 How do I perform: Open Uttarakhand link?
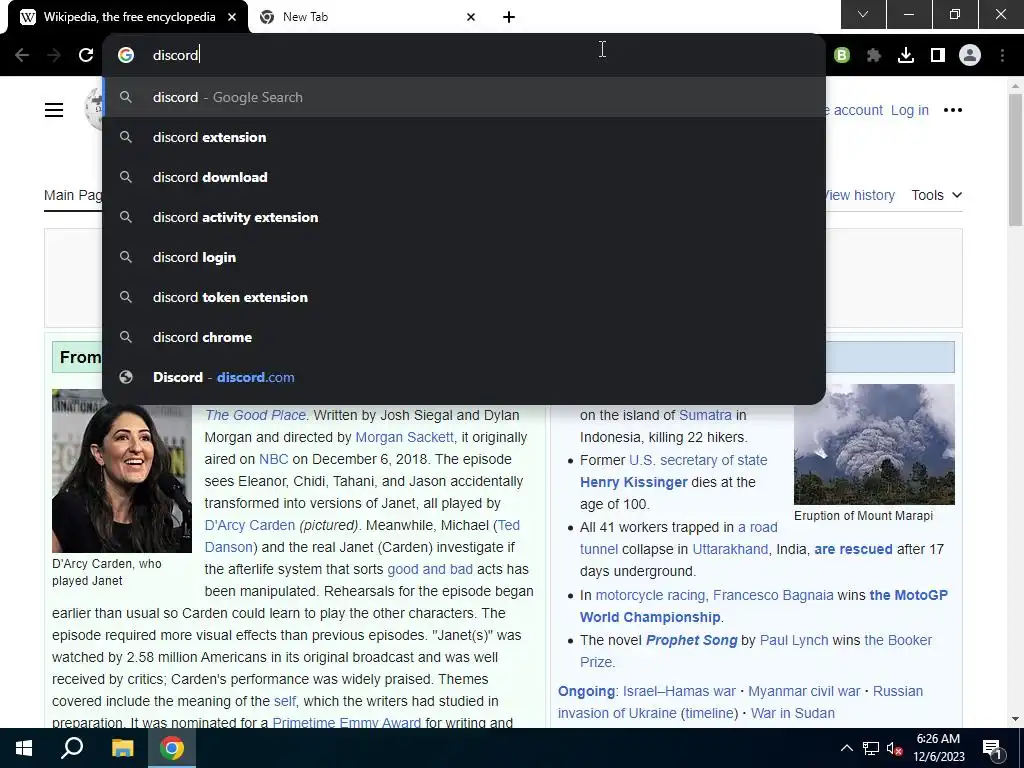[x=730, y=549]
